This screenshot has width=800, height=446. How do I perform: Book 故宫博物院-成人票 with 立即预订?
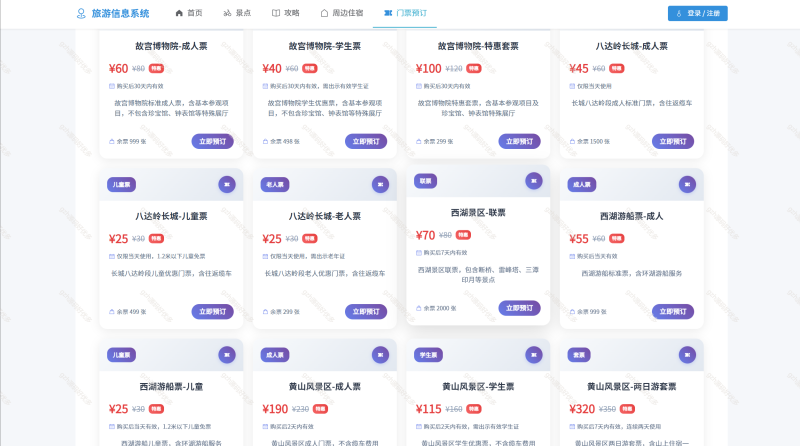tap(212, 141)
